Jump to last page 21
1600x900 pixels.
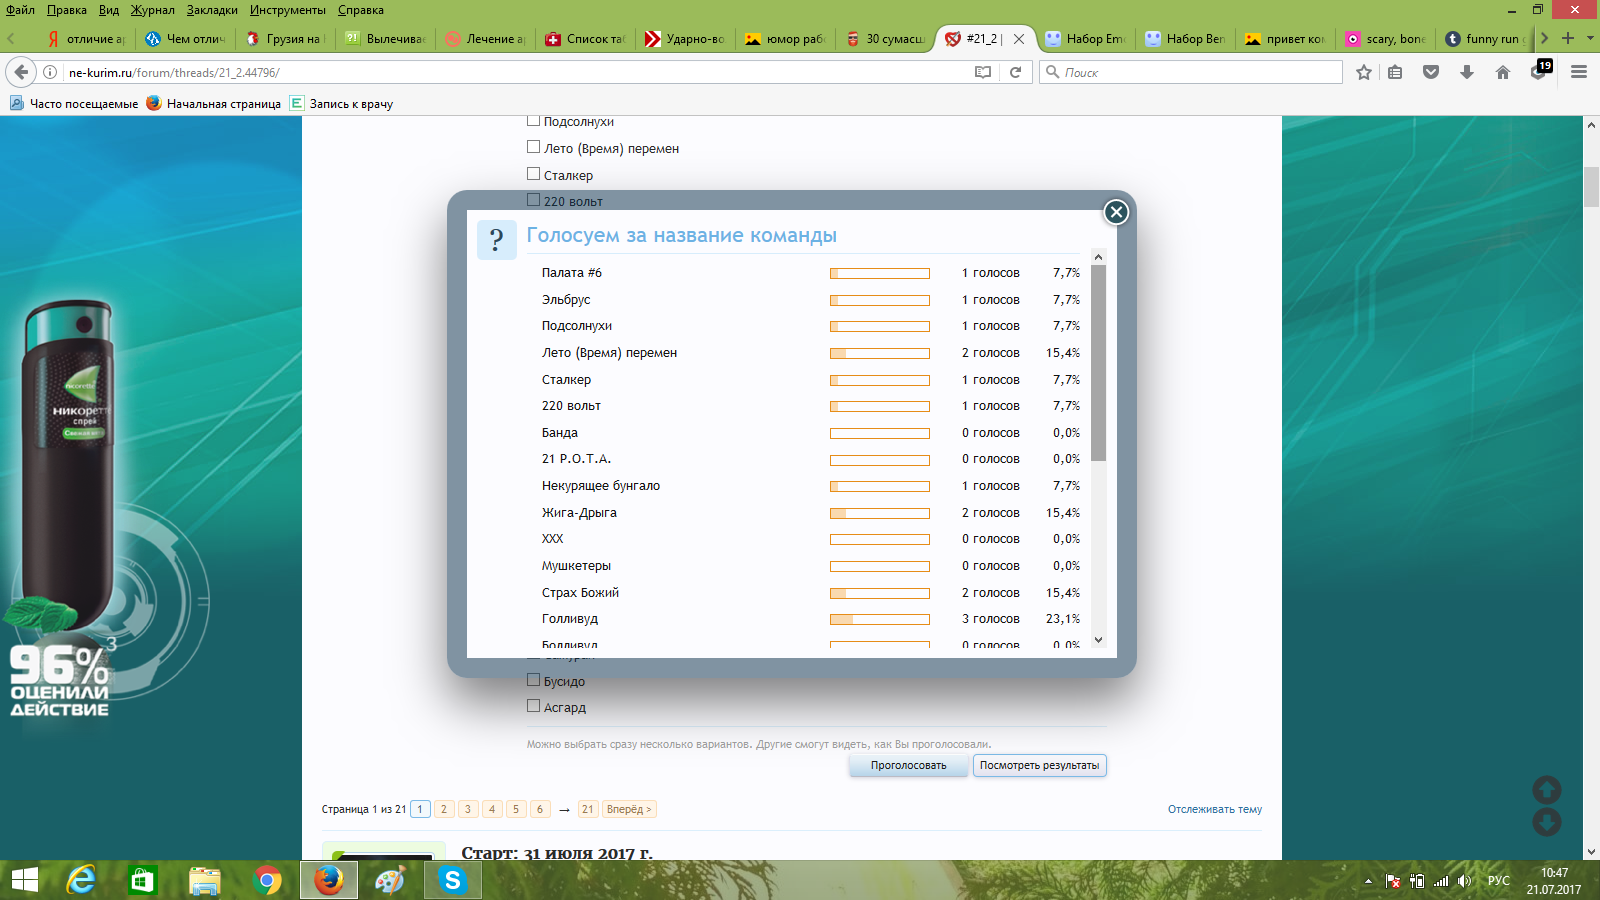coord(588,809)
